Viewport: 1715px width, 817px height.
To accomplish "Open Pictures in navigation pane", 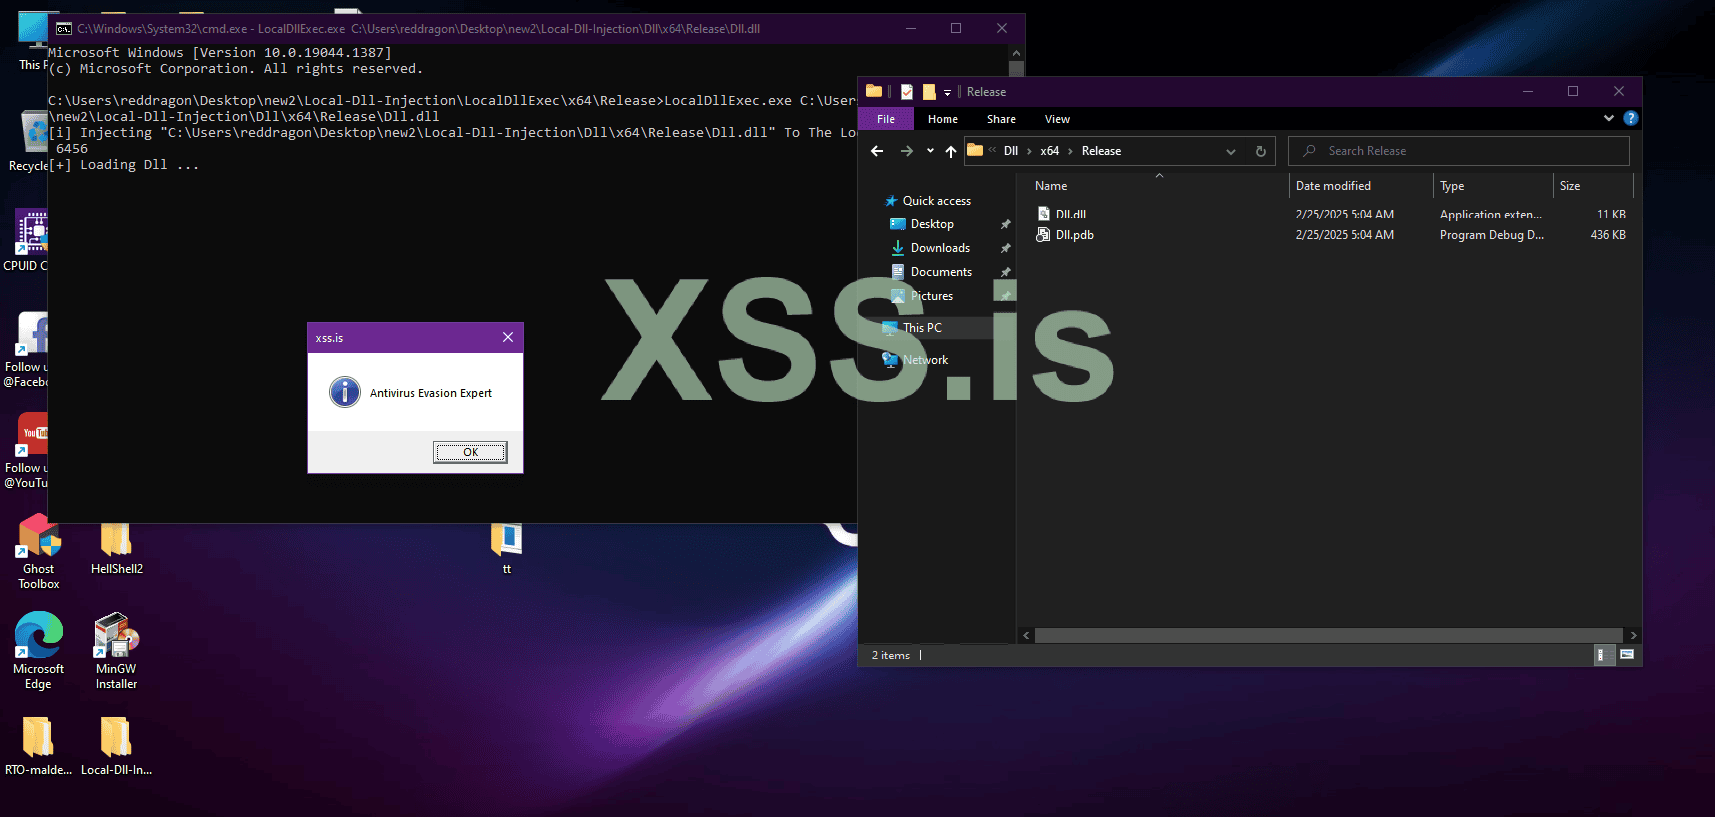I will (x=932, y=296).
